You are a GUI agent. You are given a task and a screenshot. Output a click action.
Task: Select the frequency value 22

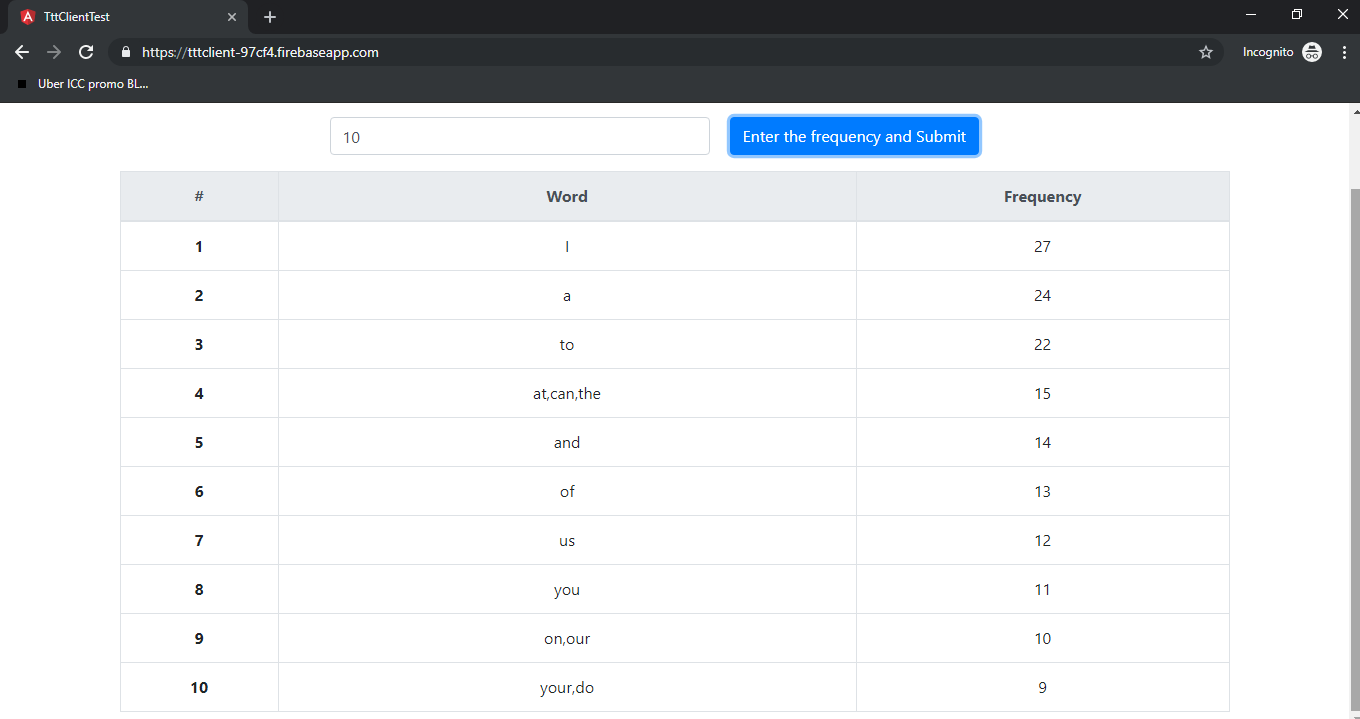coord(1042,344)
